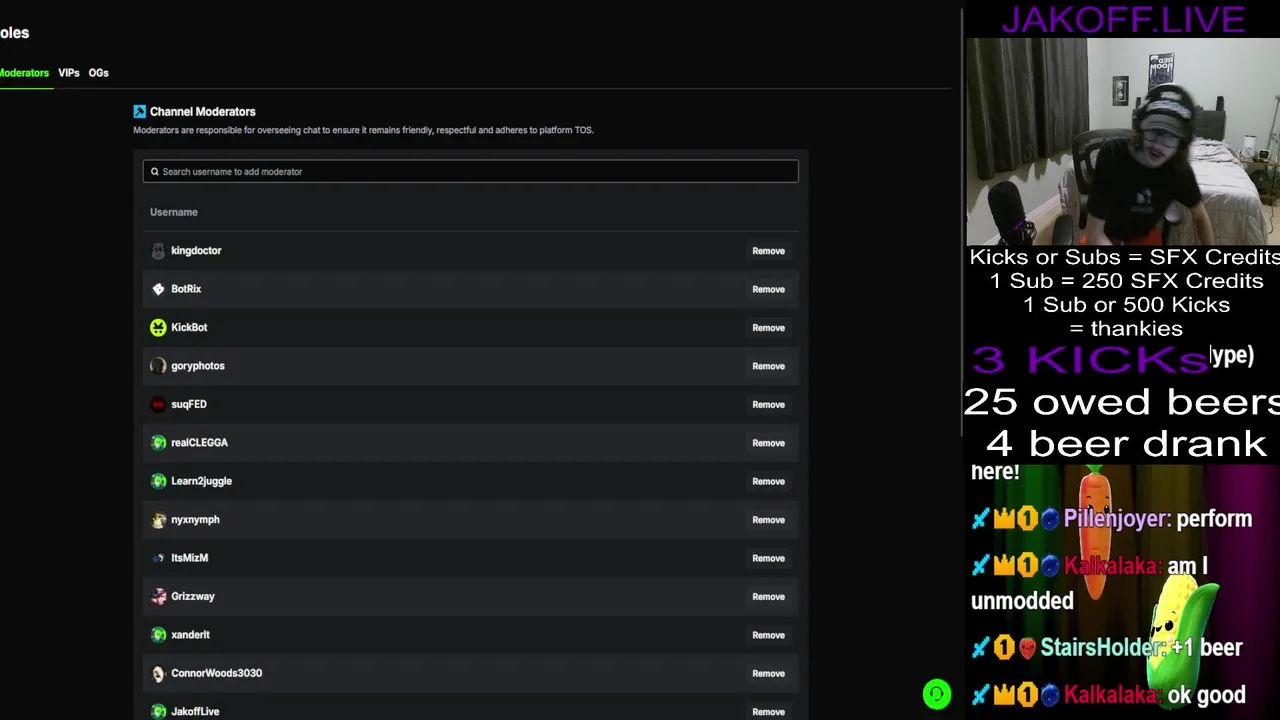
Task: Select the goryphotos username
Action: pos(198,366)
